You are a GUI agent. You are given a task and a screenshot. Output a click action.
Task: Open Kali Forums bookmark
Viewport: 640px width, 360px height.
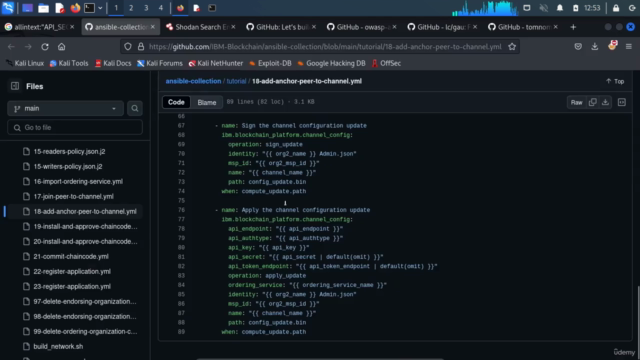(x=160, y=63)
